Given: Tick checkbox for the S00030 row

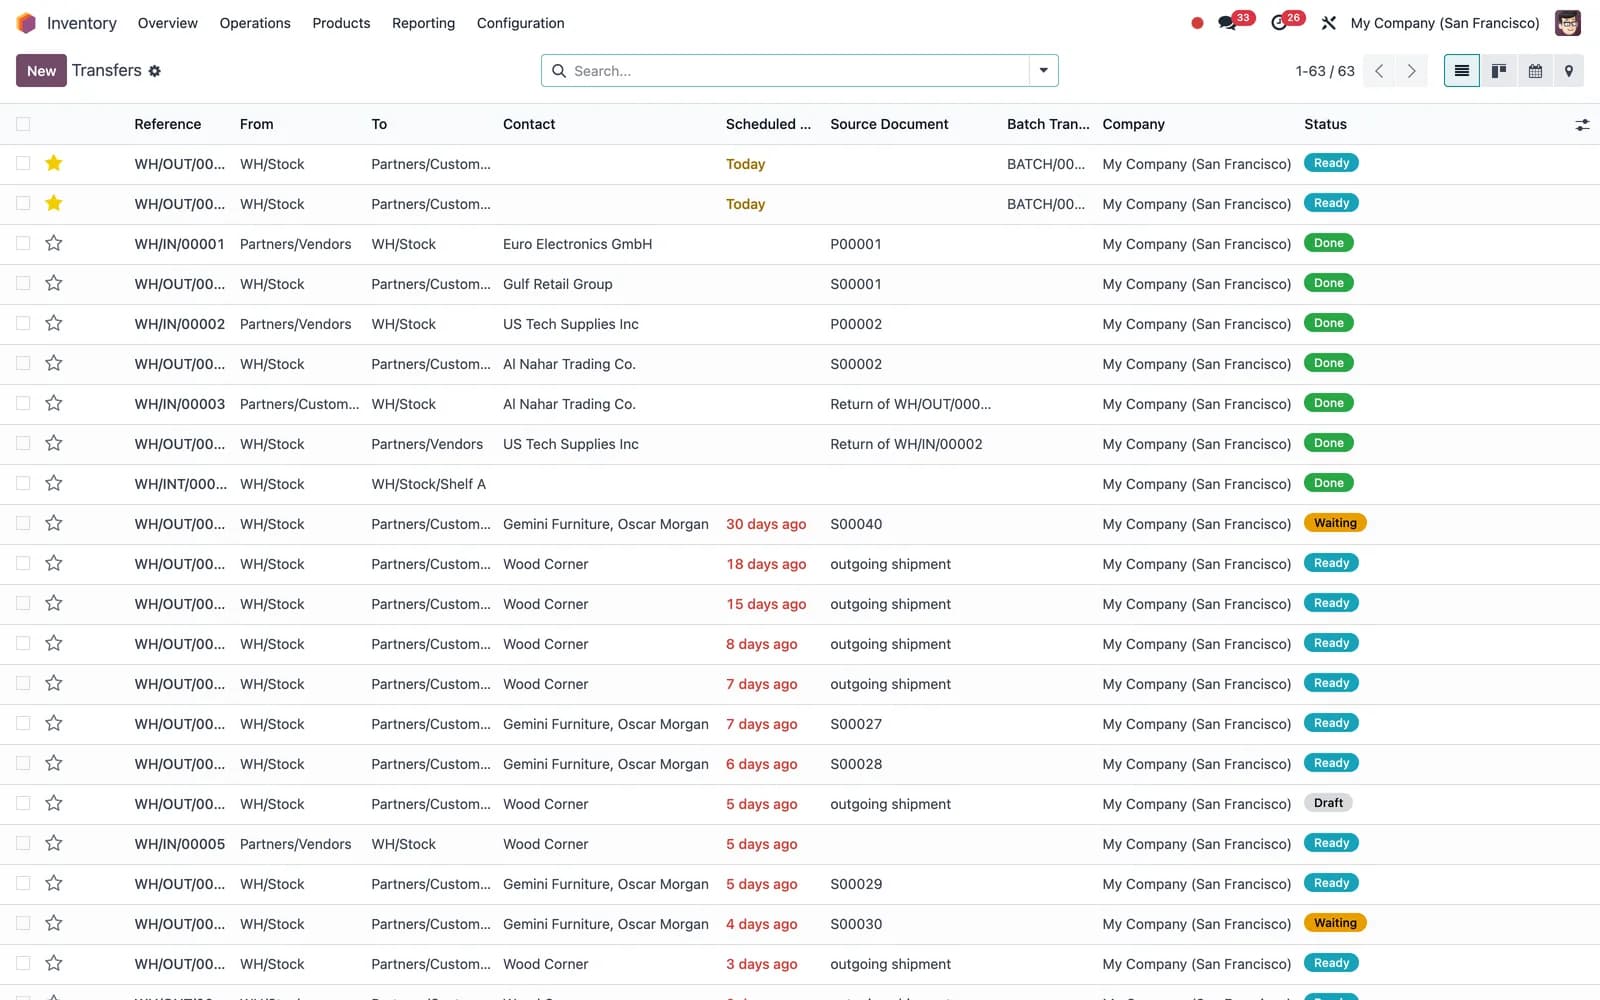Looking at the screenshot, I should [23, 923].
